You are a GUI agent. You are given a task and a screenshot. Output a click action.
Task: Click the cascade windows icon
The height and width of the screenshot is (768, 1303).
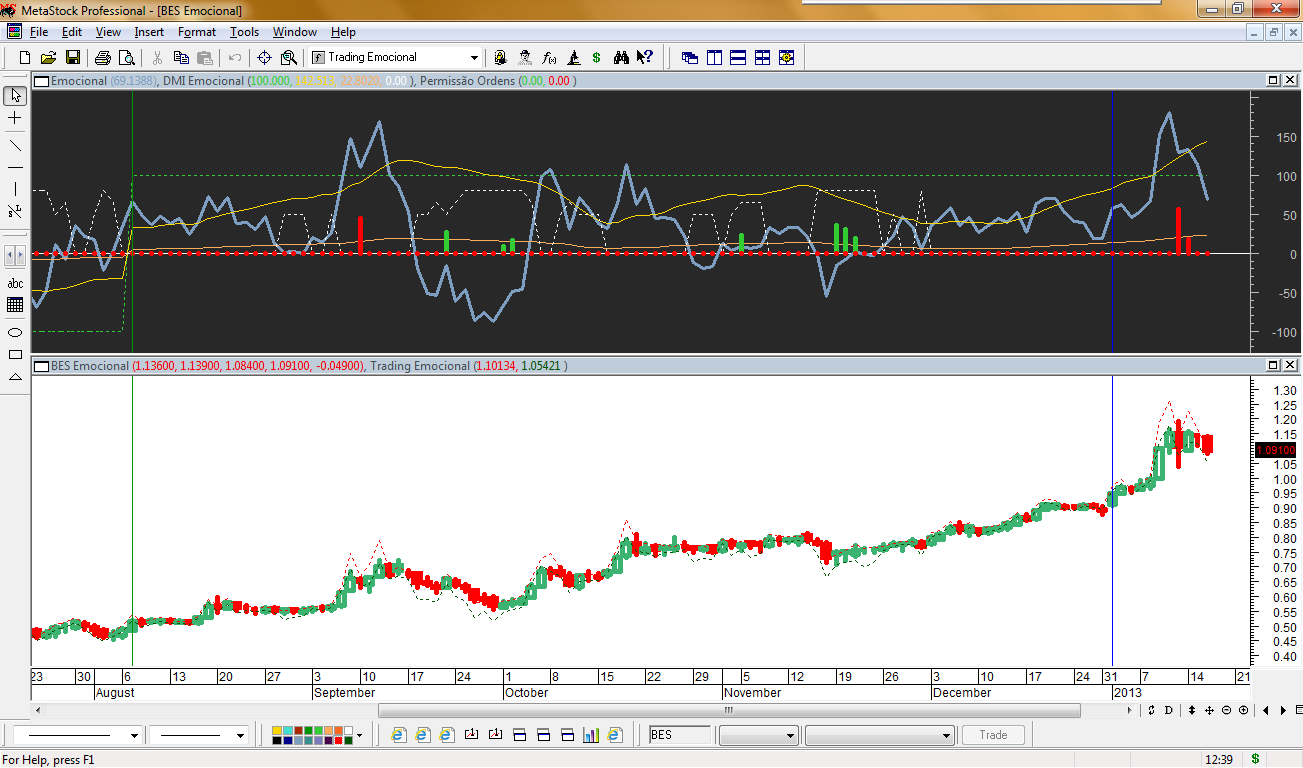pyautogui.click(x=690, y=58)
